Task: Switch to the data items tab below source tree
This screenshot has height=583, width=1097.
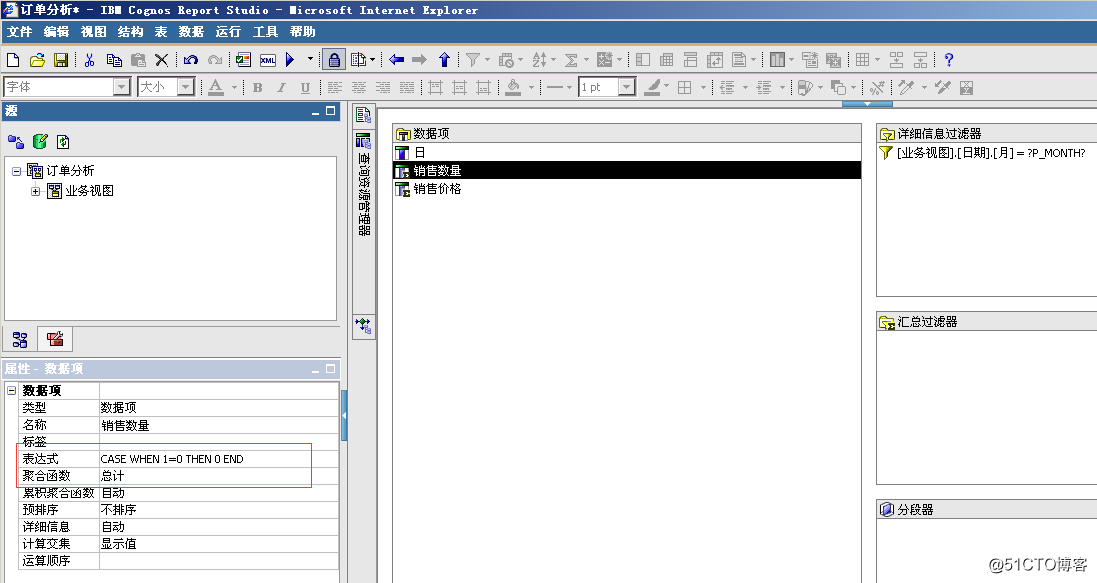Action: 20,339
